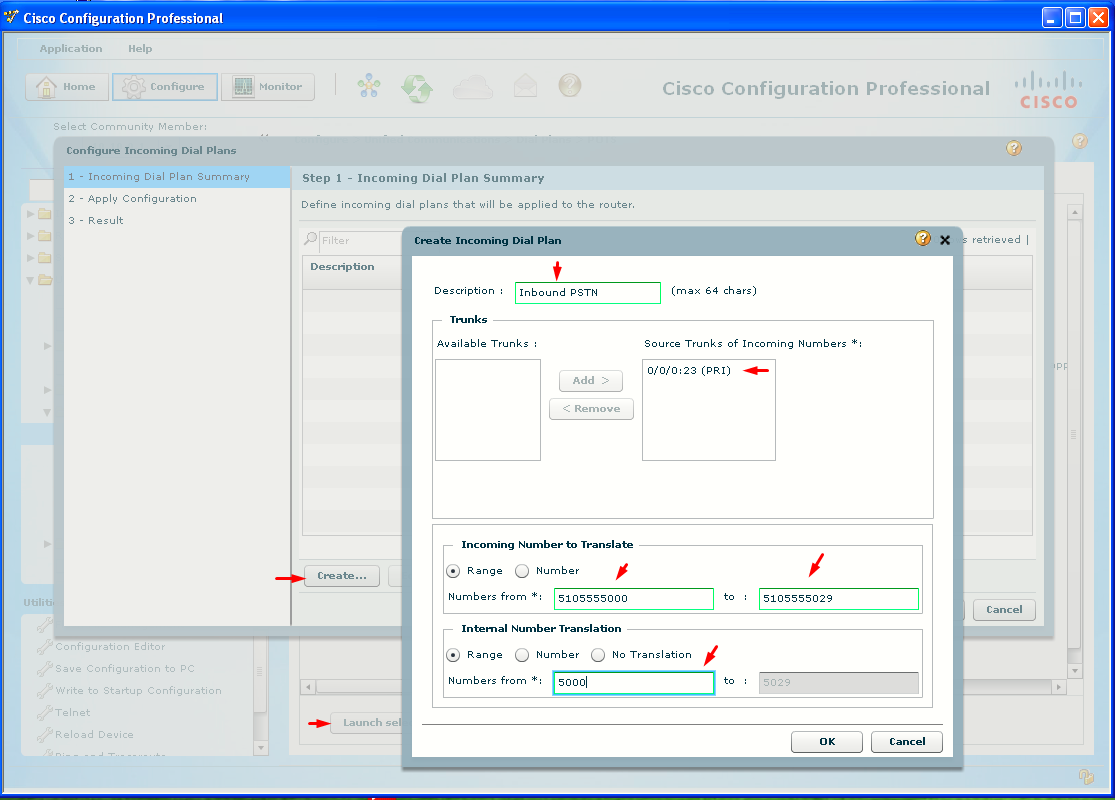Open Save Configuration to PC utility
The image size is (1115, 800).
coord(124,668)
